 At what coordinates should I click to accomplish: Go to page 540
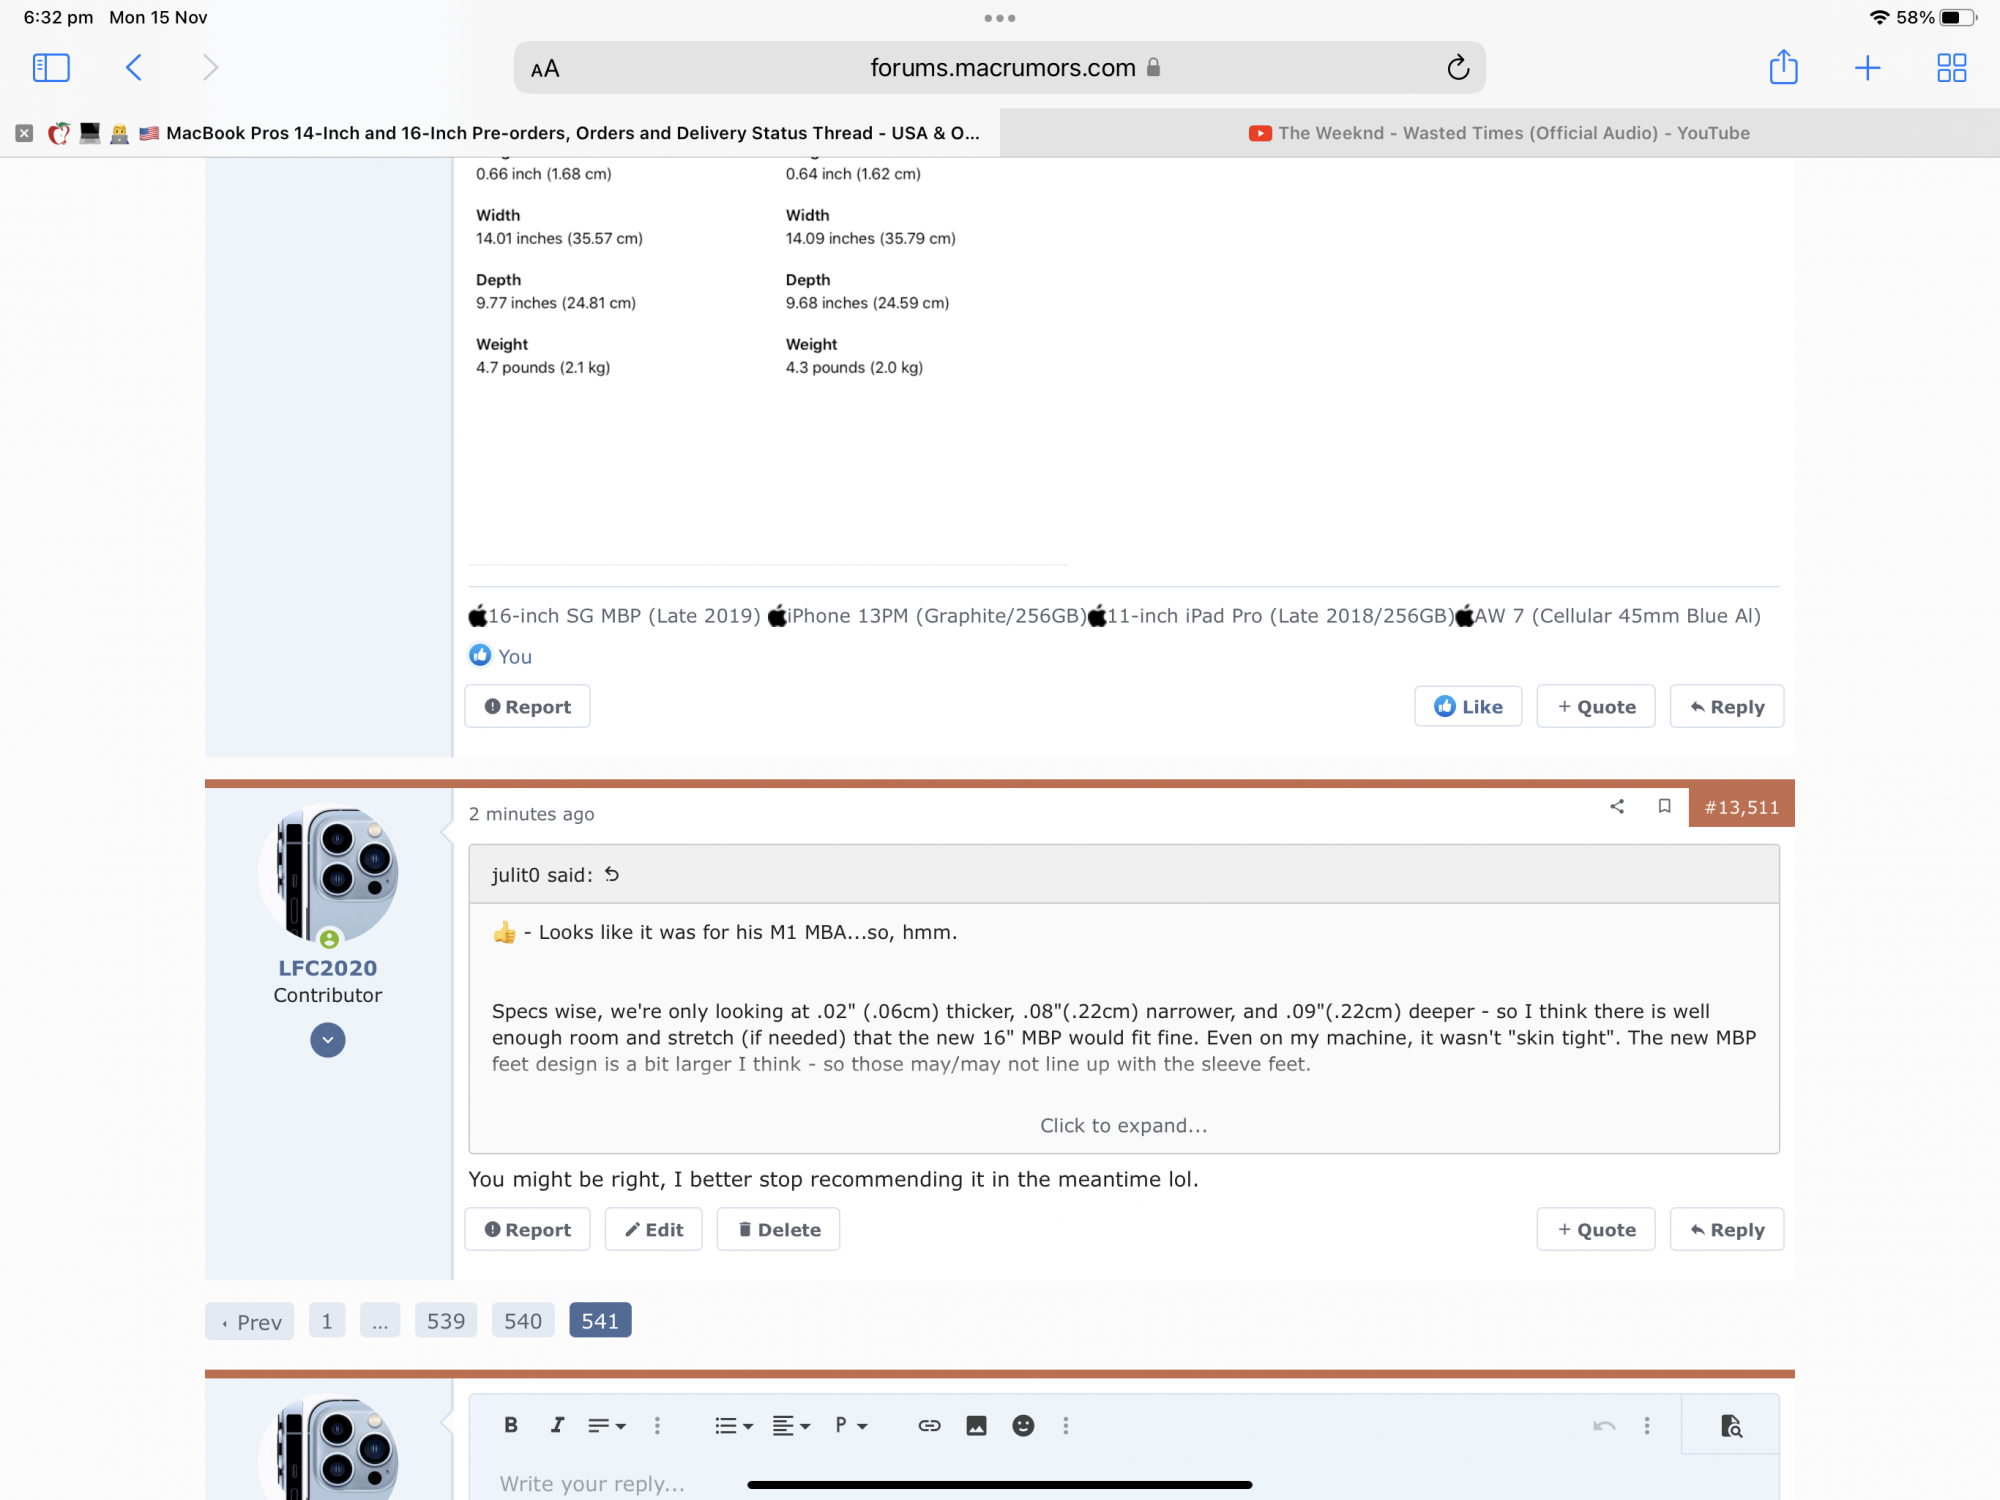[522, 1321]
